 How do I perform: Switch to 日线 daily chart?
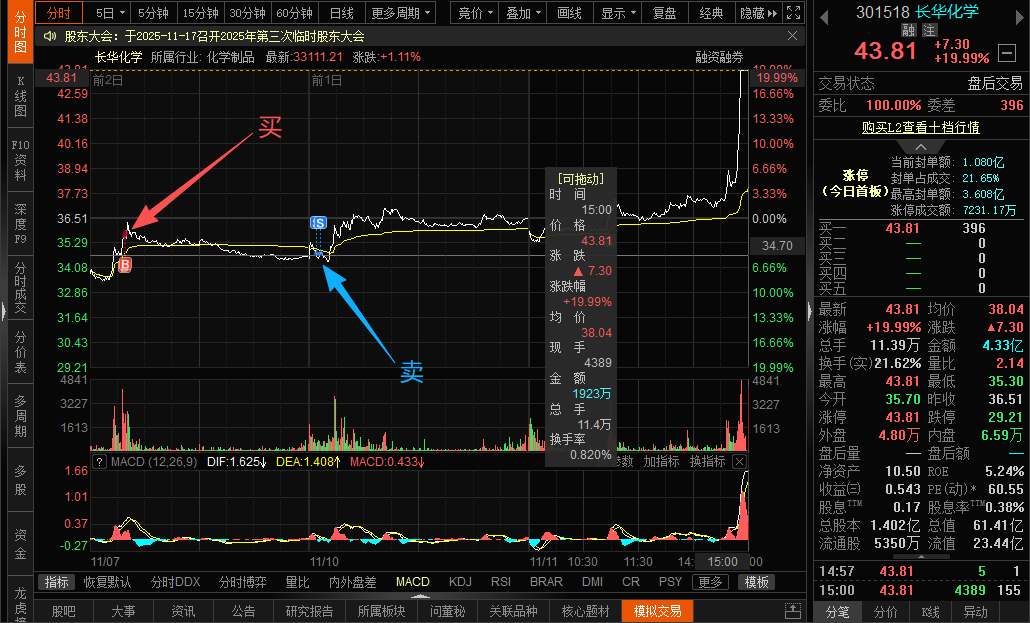(x=342, y=12)
